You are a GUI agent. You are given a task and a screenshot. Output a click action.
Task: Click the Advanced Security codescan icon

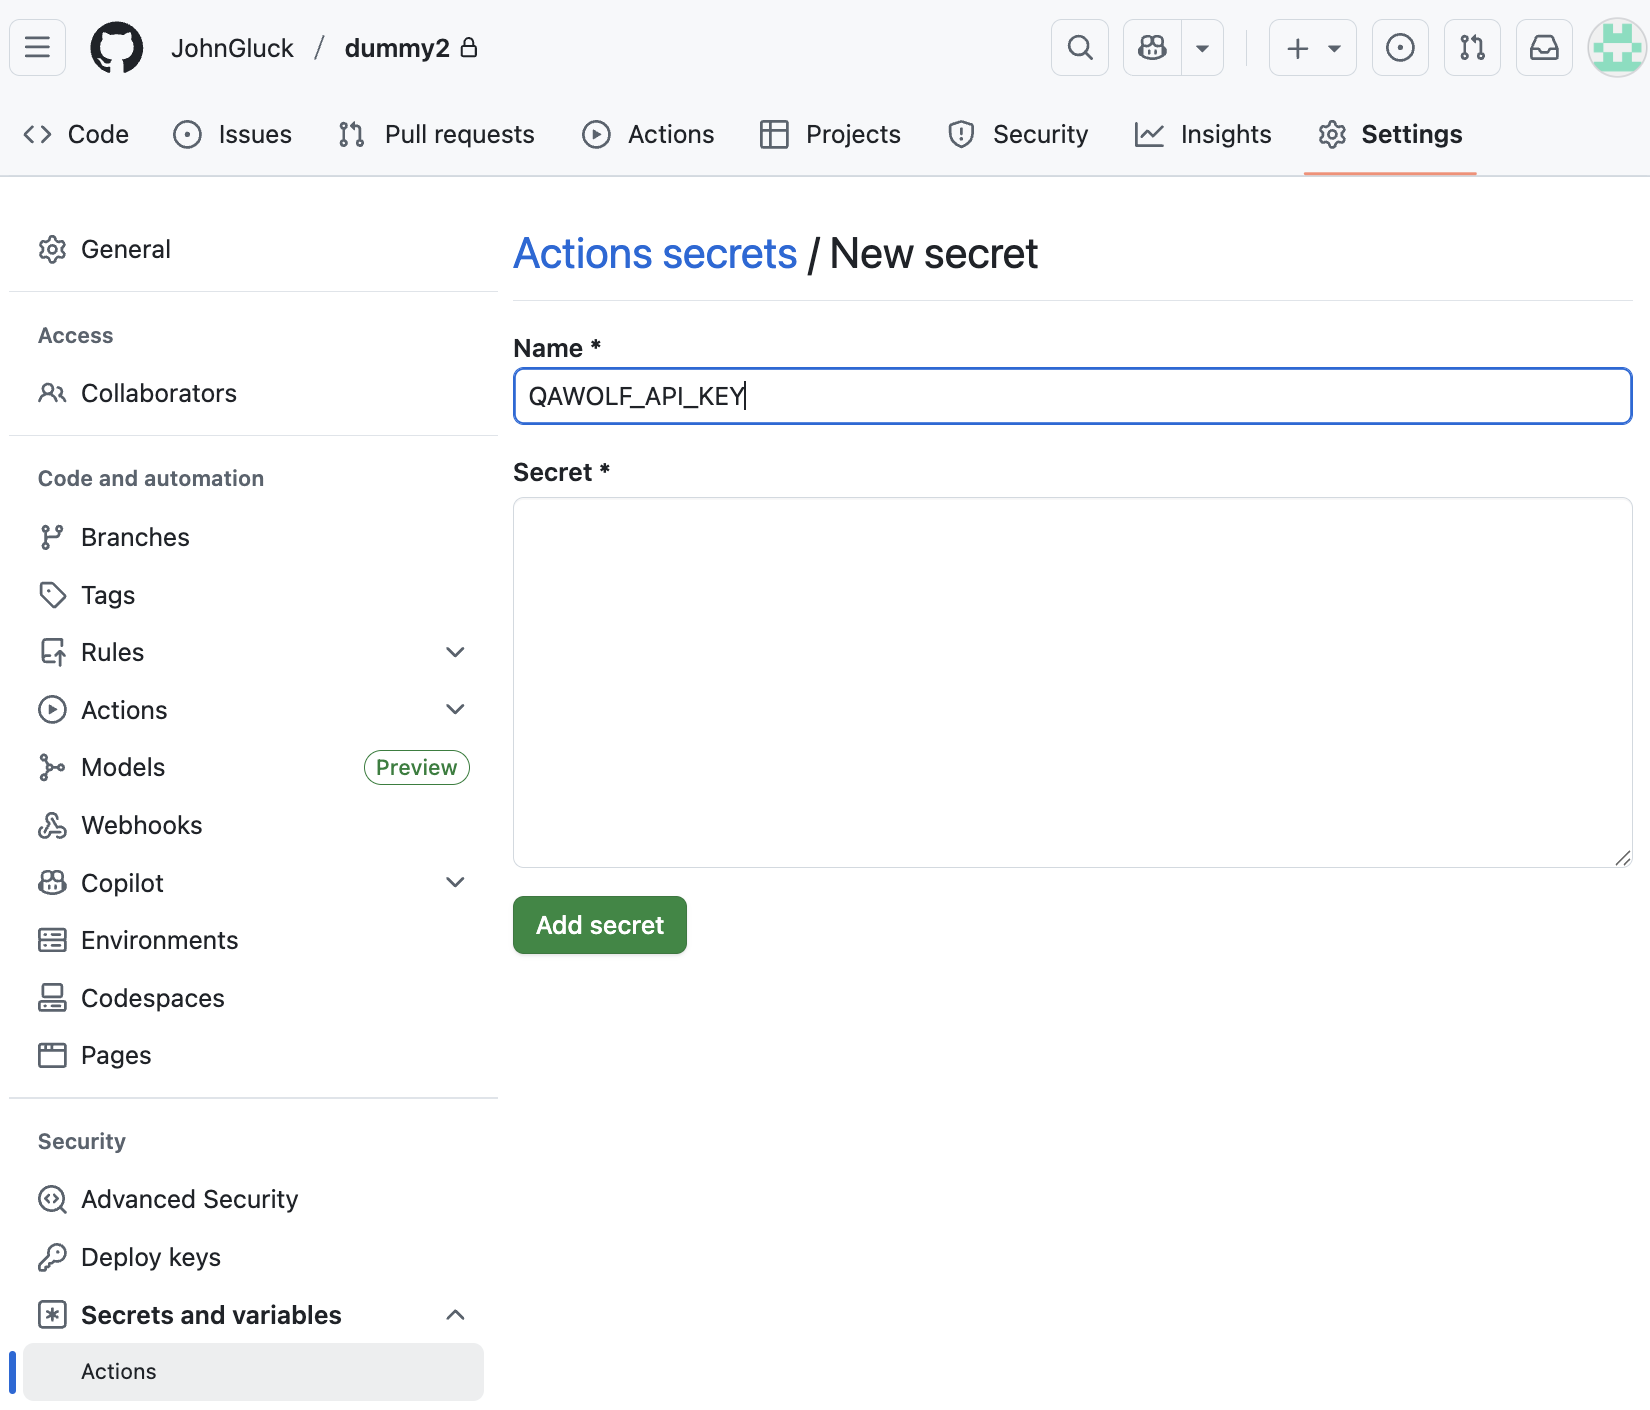(52, 1199)
